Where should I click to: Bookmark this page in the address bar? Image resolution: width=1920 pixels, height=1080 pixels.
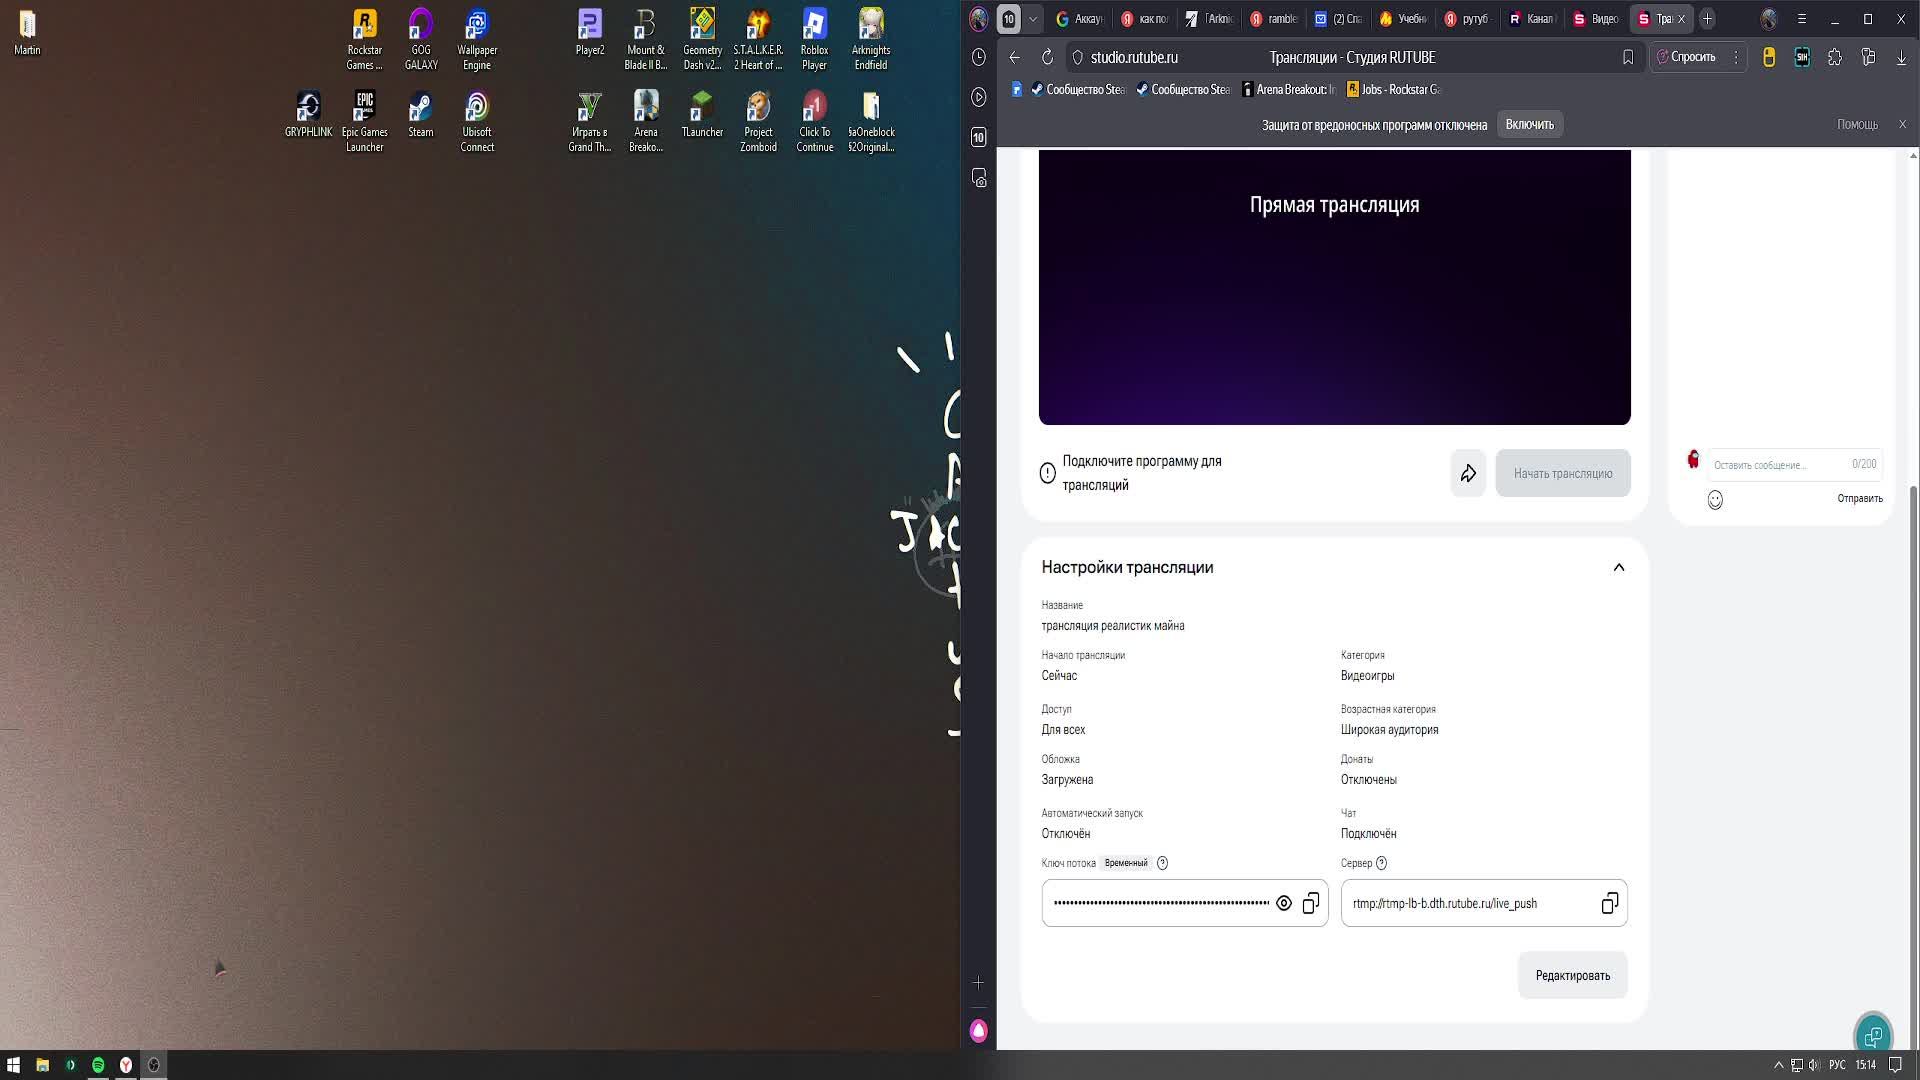pyautogui.click(x=1628, y=57)
